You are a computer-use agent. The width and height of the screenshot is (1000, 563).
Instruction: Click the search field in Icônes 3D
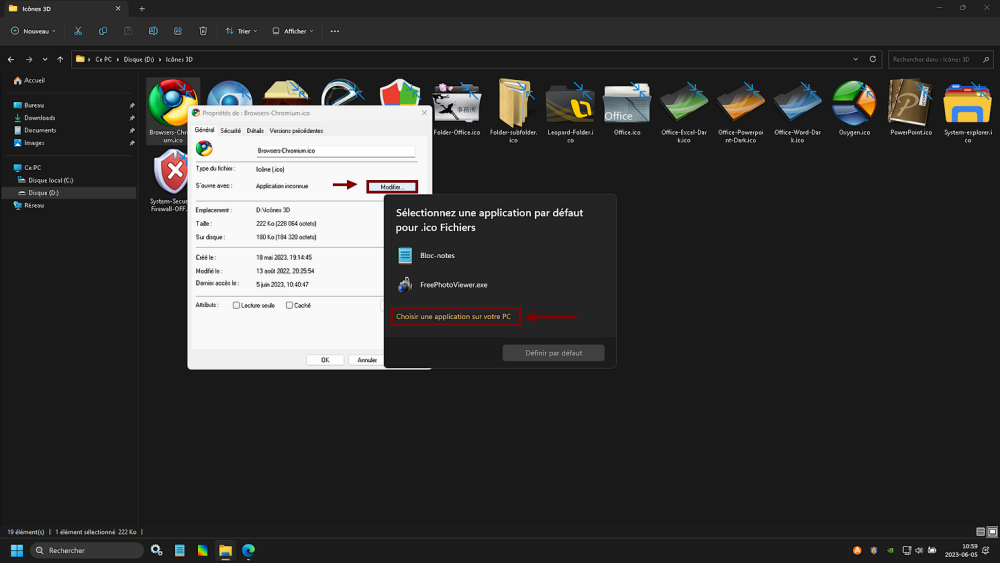pyautogui.click(x=930, y=59)
